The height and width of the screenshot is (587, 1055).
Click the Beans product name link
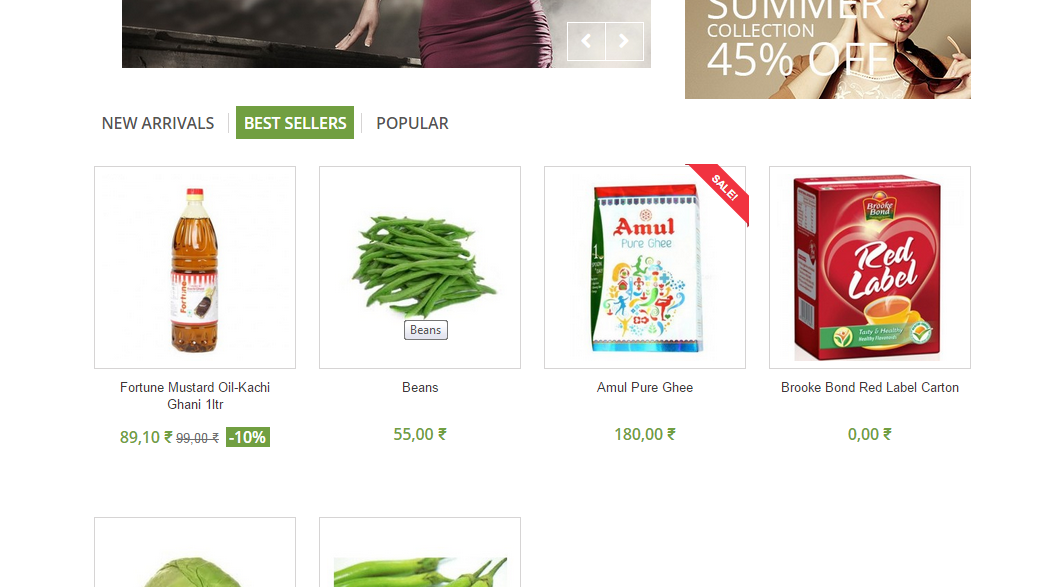[420, 388]
